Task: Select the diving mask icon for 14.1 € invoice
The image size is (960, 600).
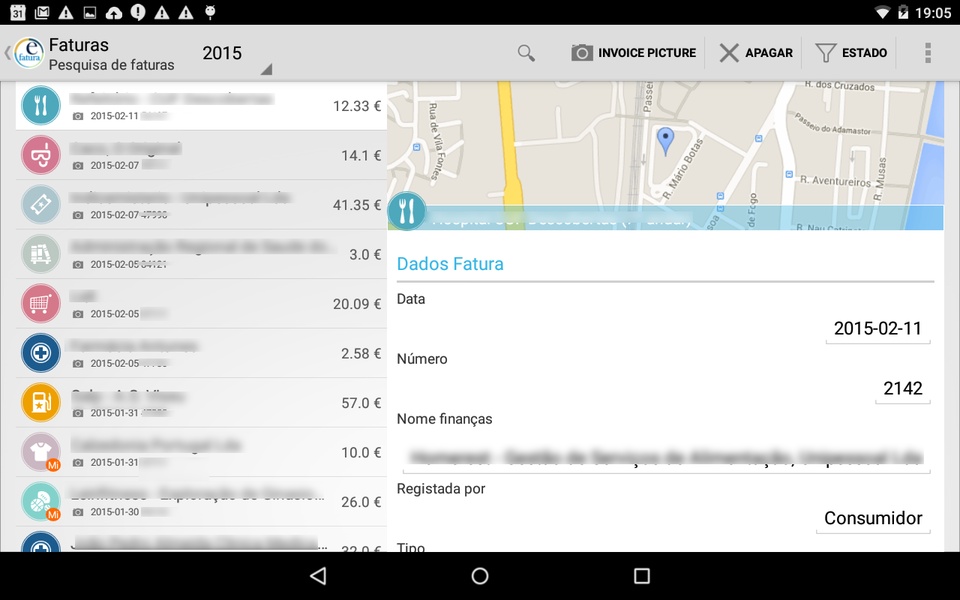Action: pos(41,155)
